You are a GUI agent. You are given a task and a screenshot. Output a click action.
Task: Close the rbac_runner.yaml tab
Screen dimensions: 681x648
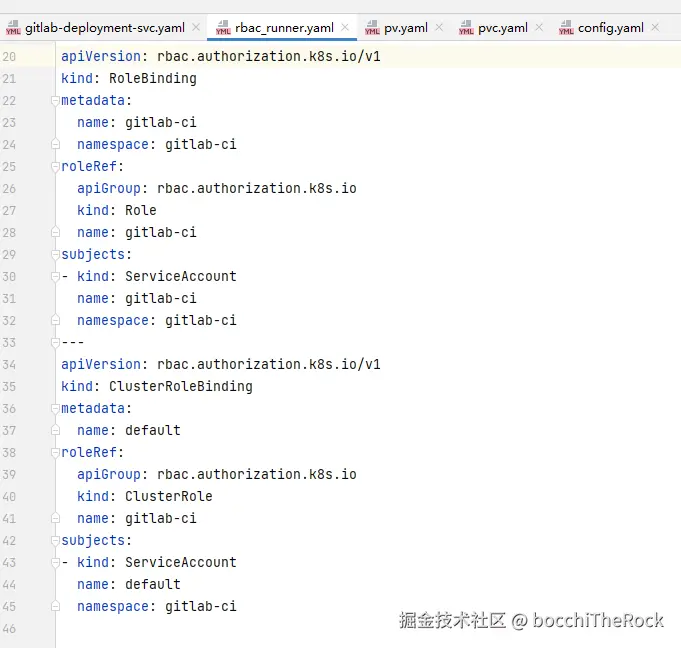(345, 27)
